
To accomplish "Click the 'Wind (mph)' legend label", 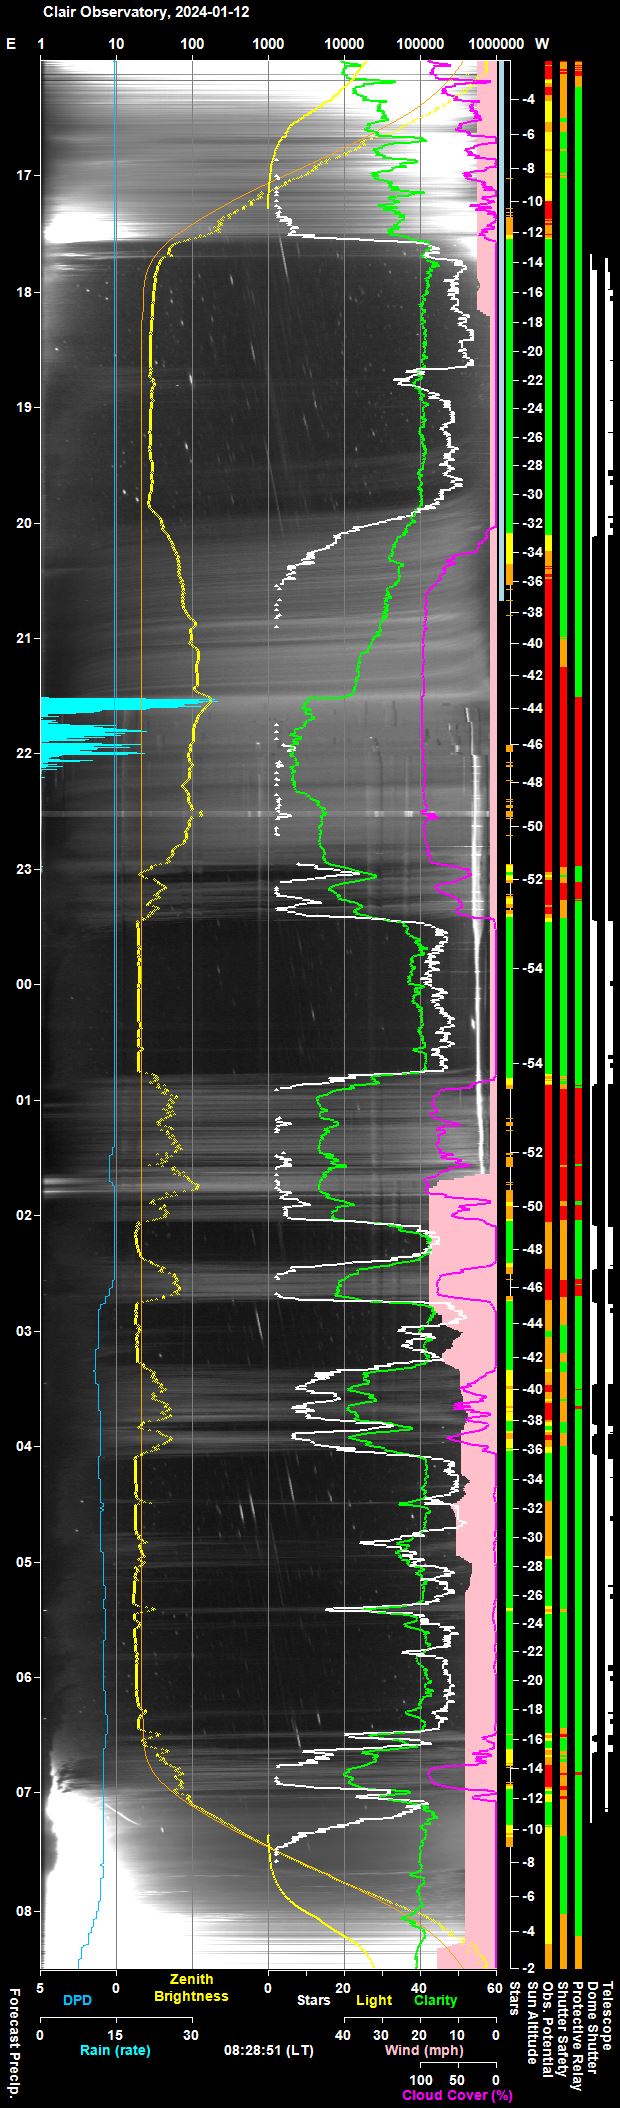I will pyautogui.click(x=423, y=2050).
